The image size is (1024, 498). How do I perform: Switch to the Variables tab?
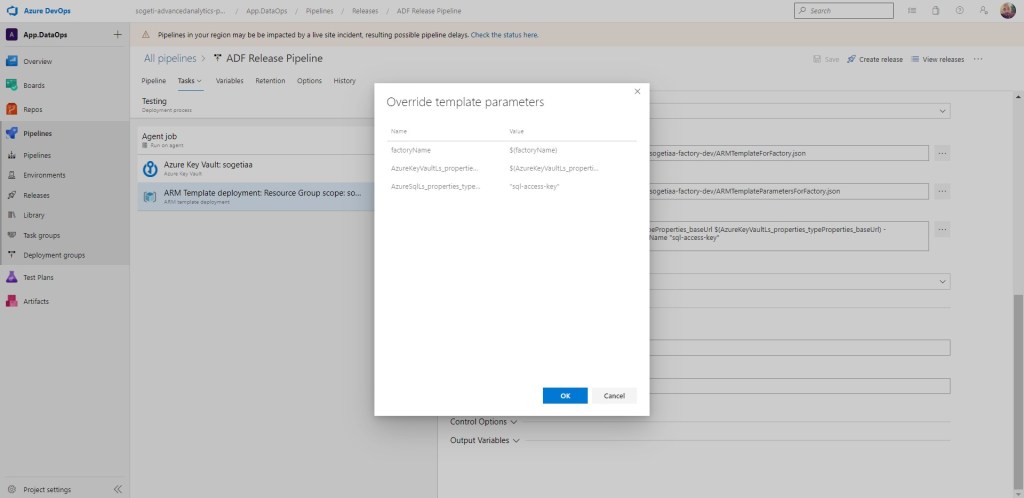coord(229,80)
